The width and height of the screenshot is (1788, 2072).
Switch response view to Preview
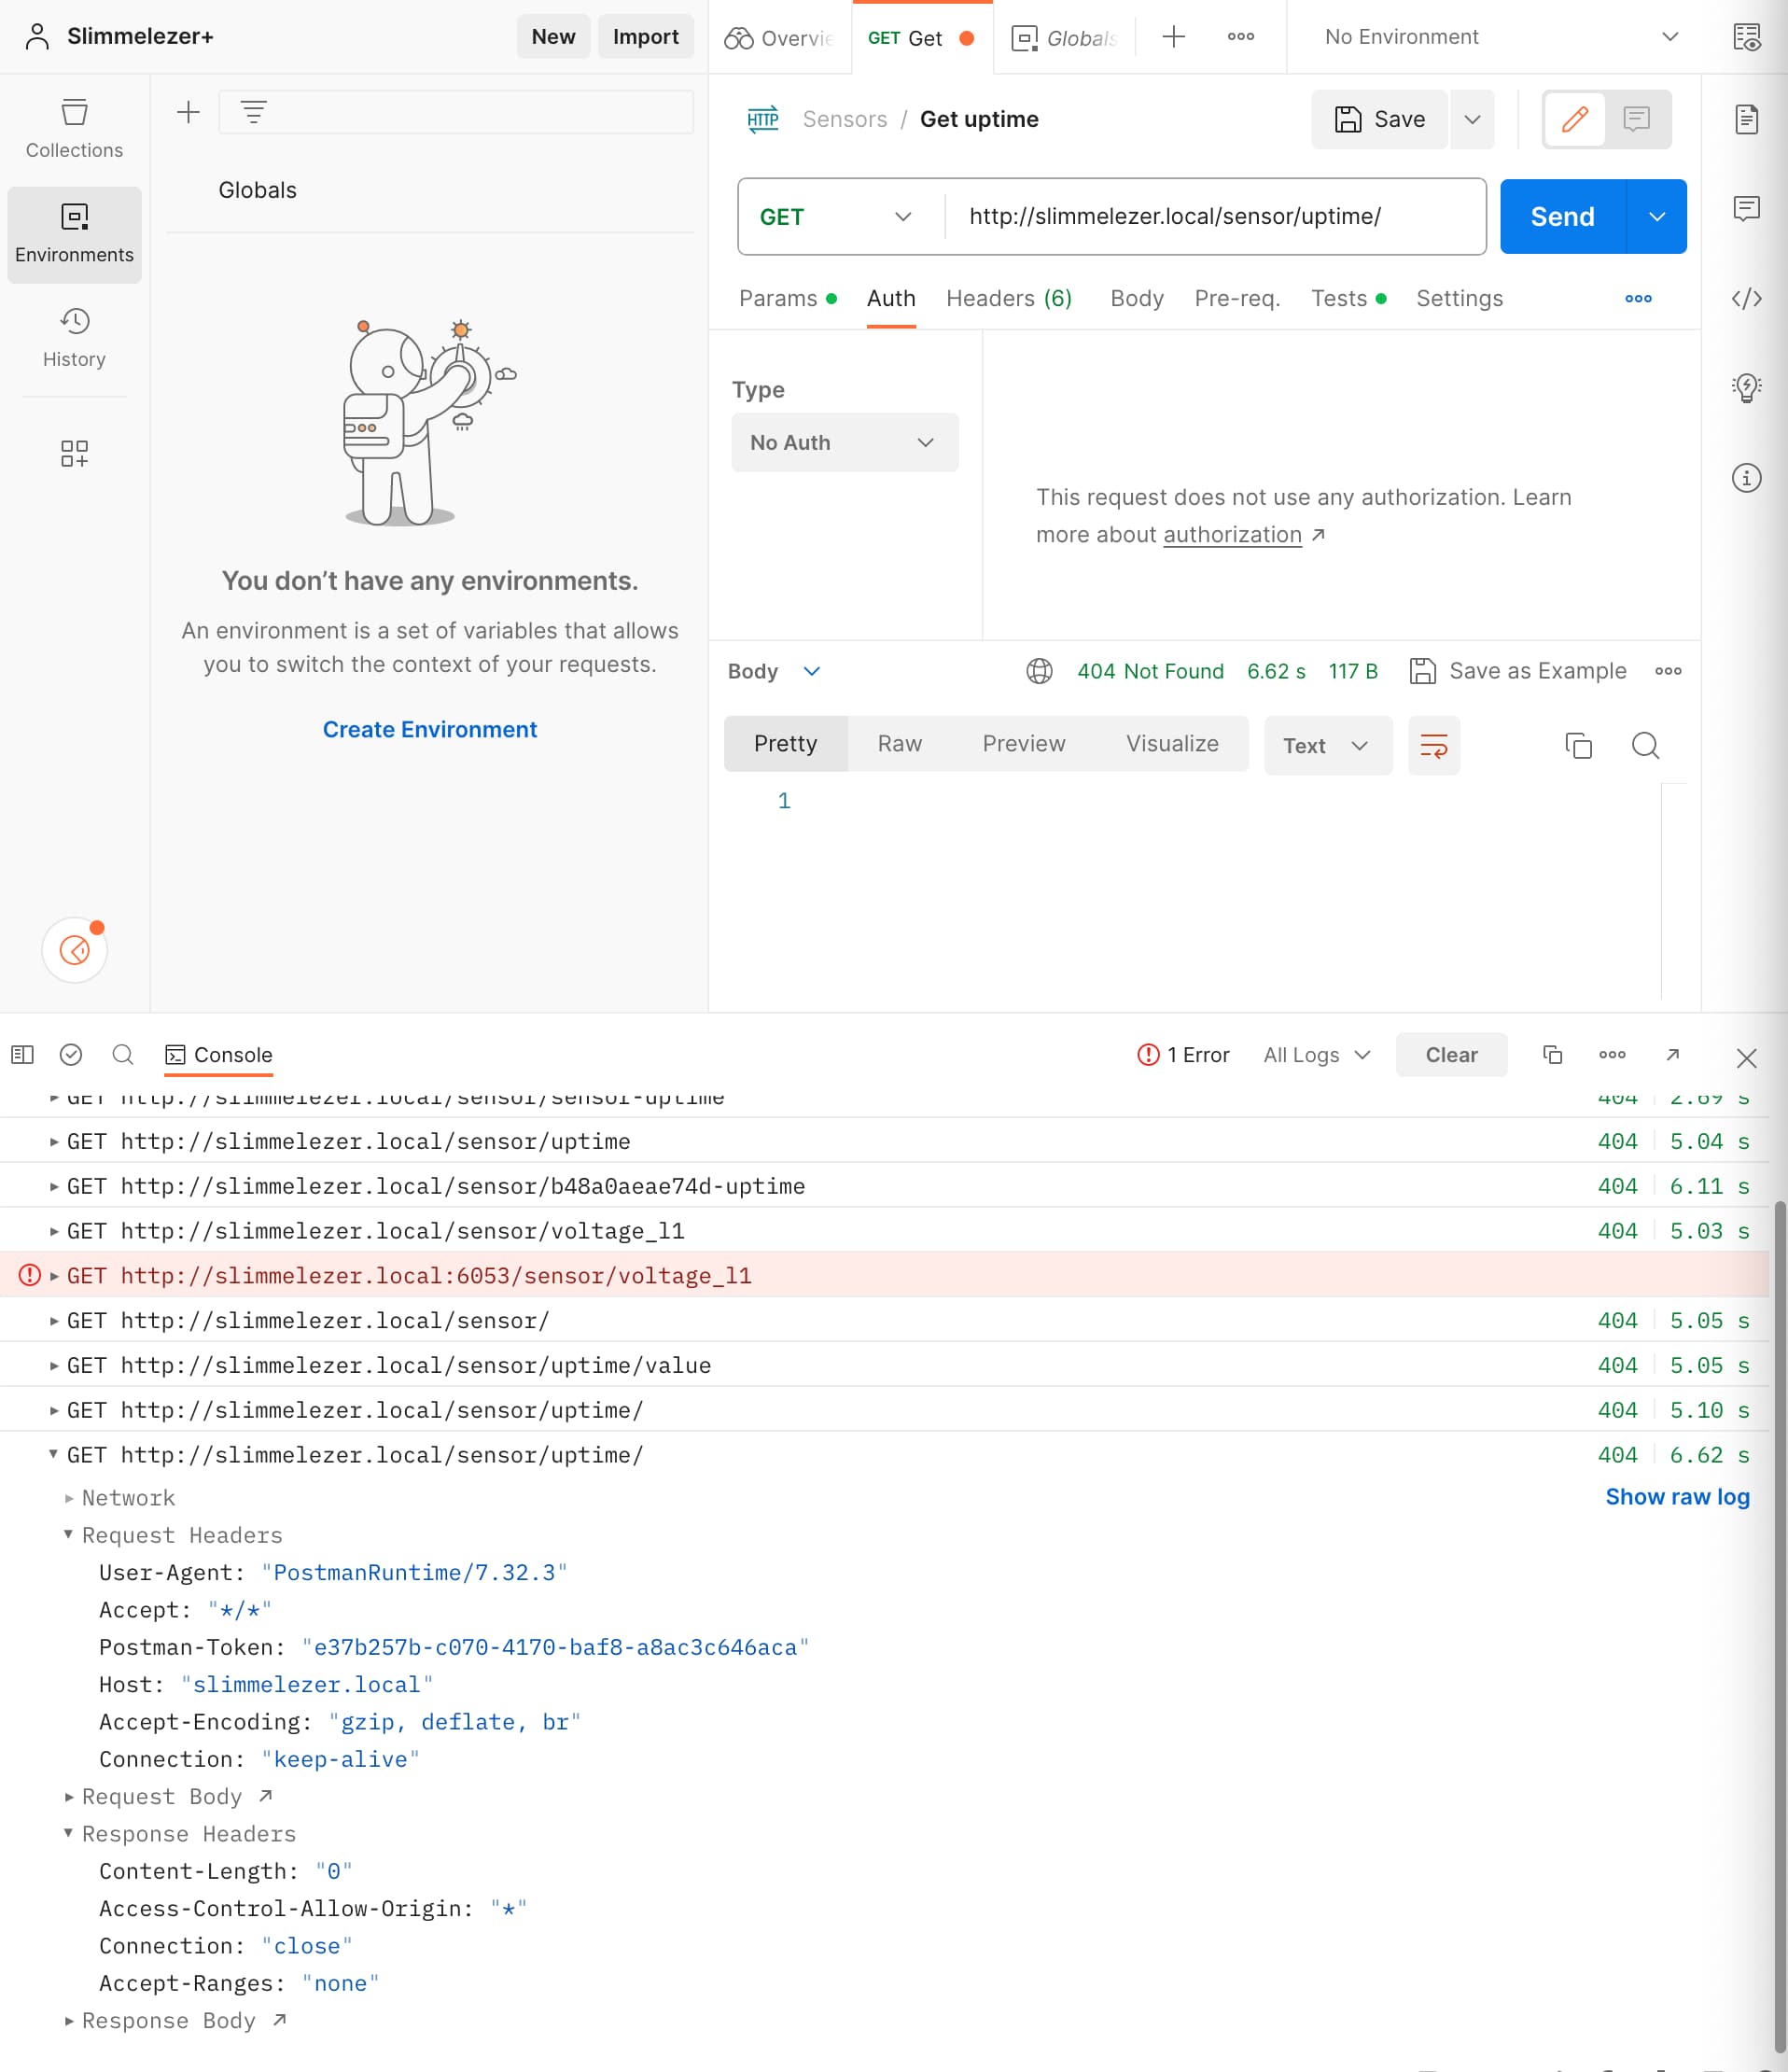click(1023, 743)
